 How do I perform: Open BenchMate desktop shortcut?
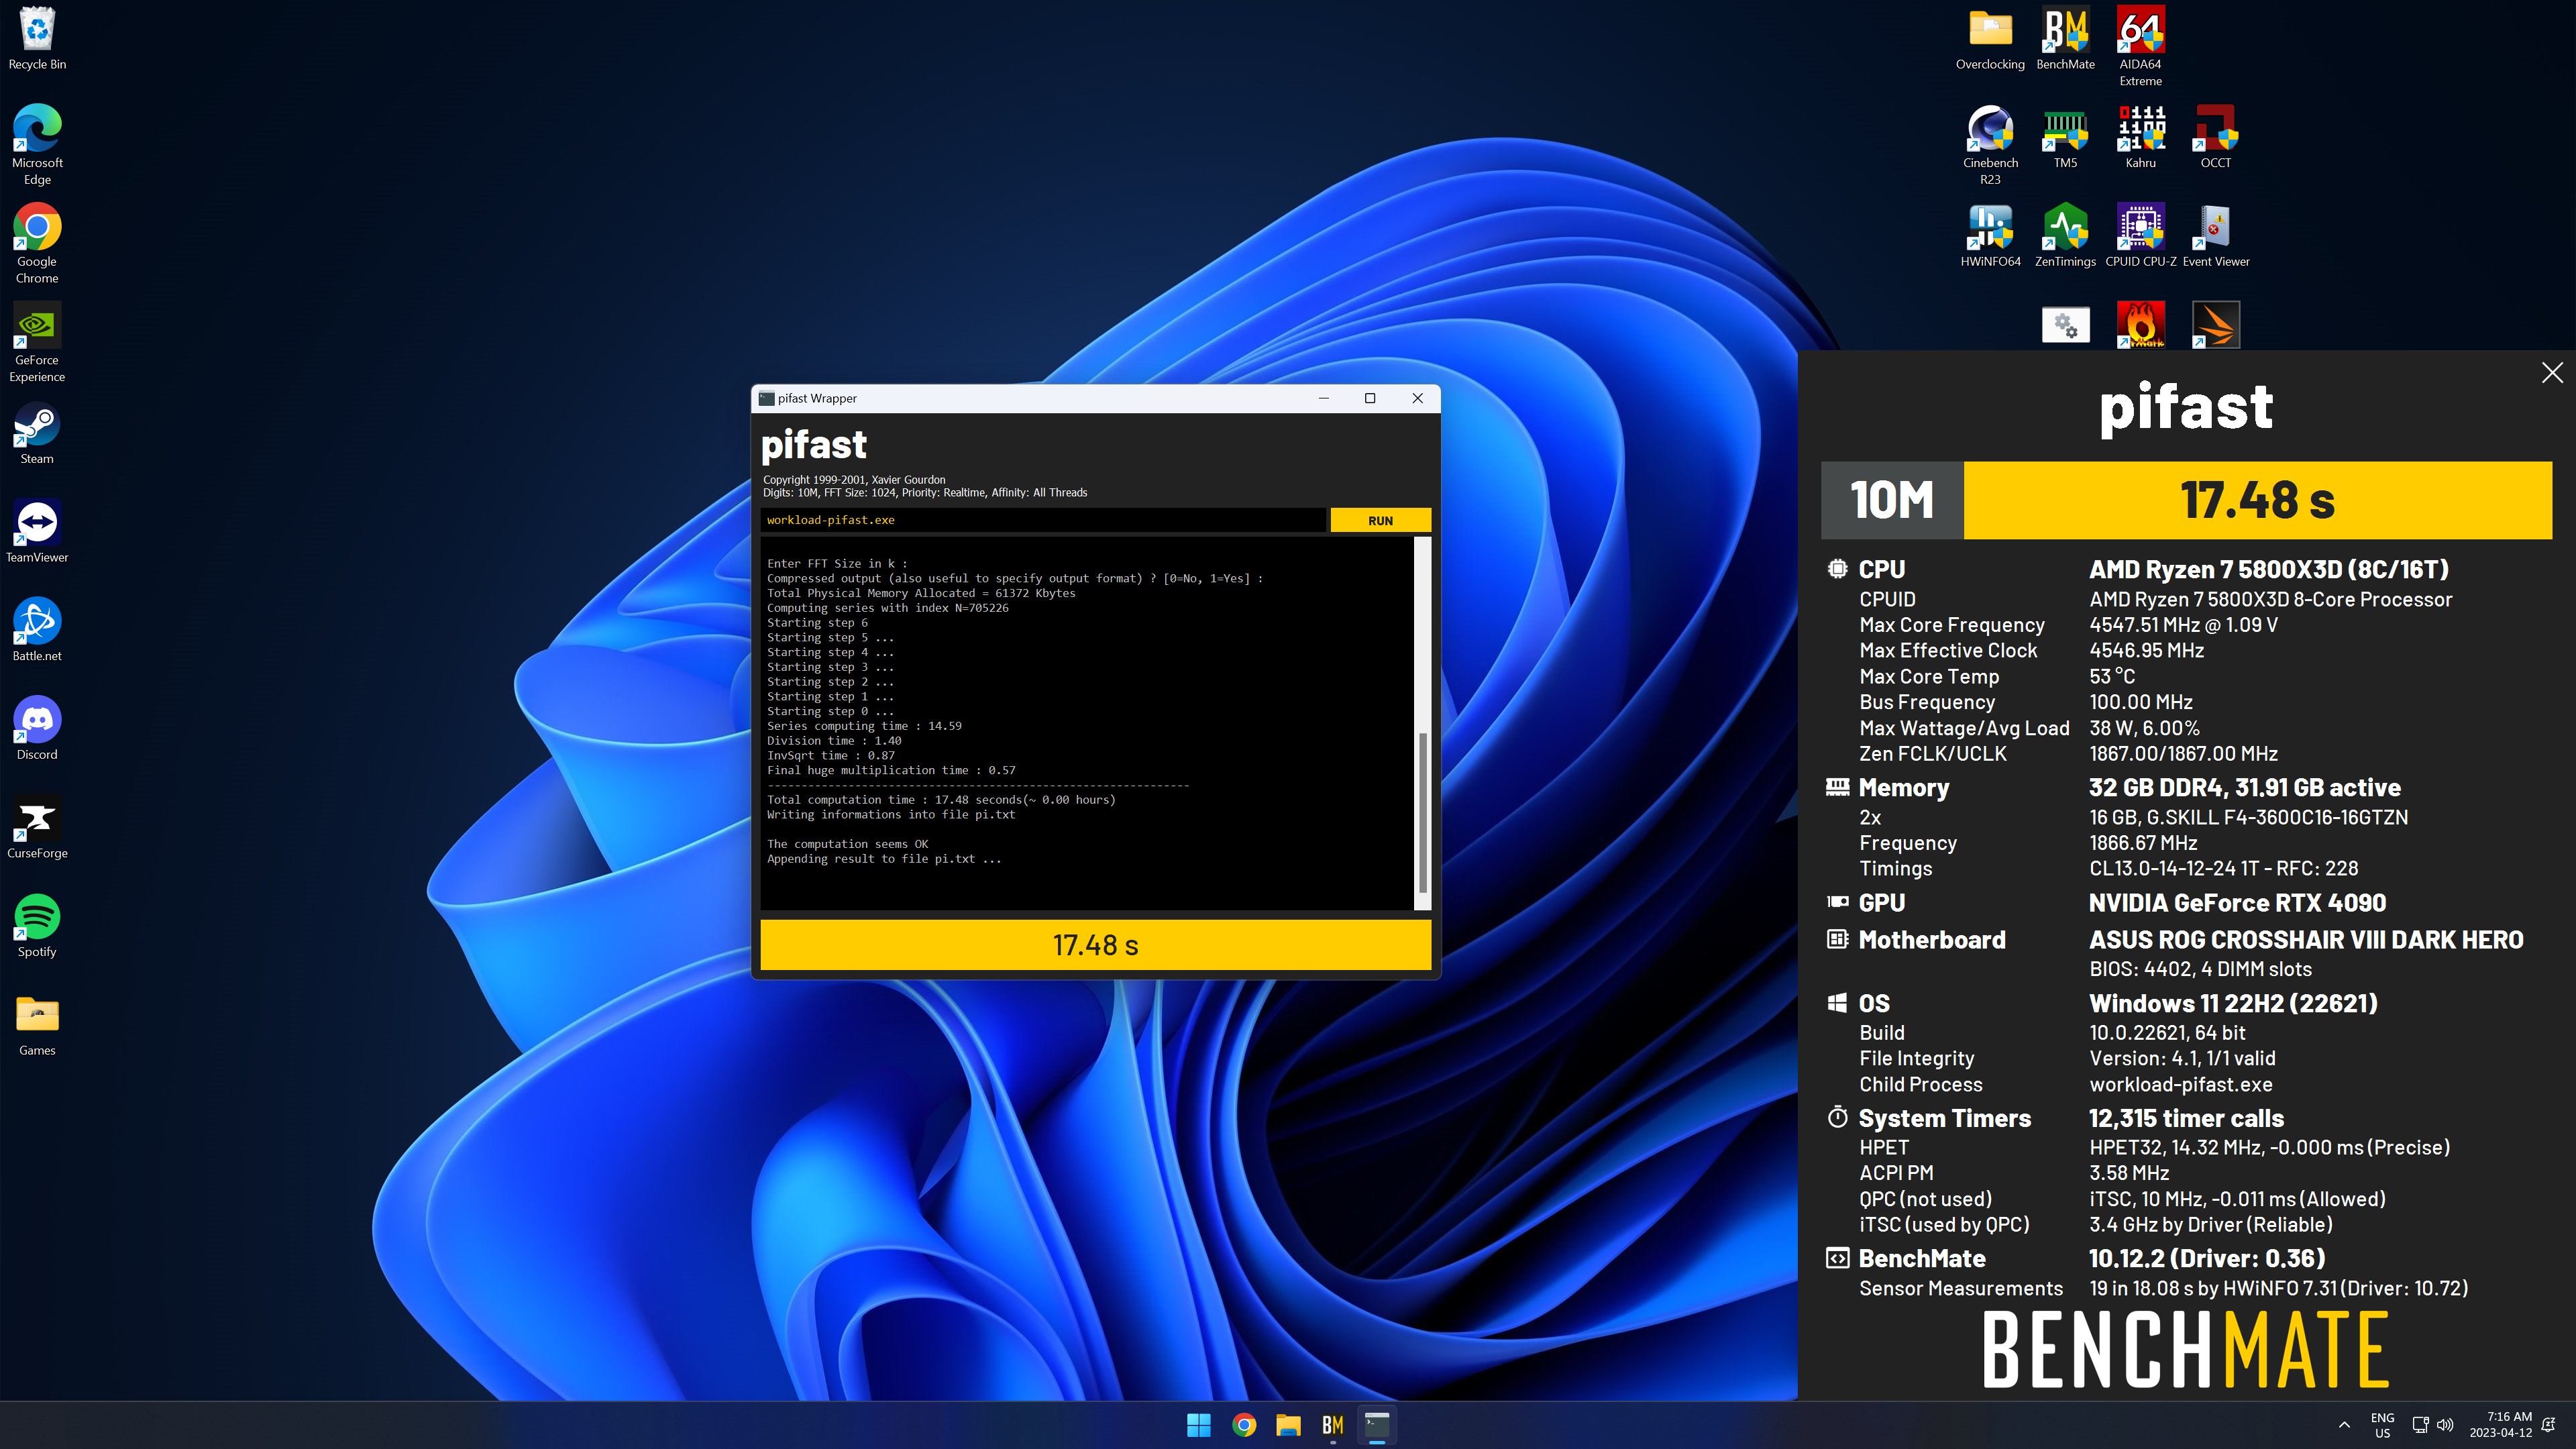tap(2065, 38)
